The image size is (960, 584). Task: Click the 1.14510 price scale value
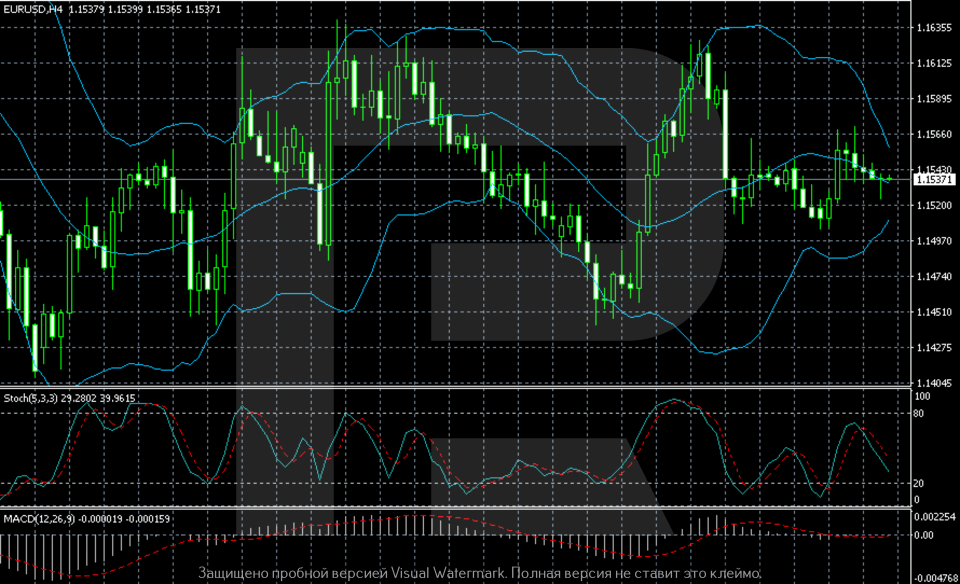[934, 312]
